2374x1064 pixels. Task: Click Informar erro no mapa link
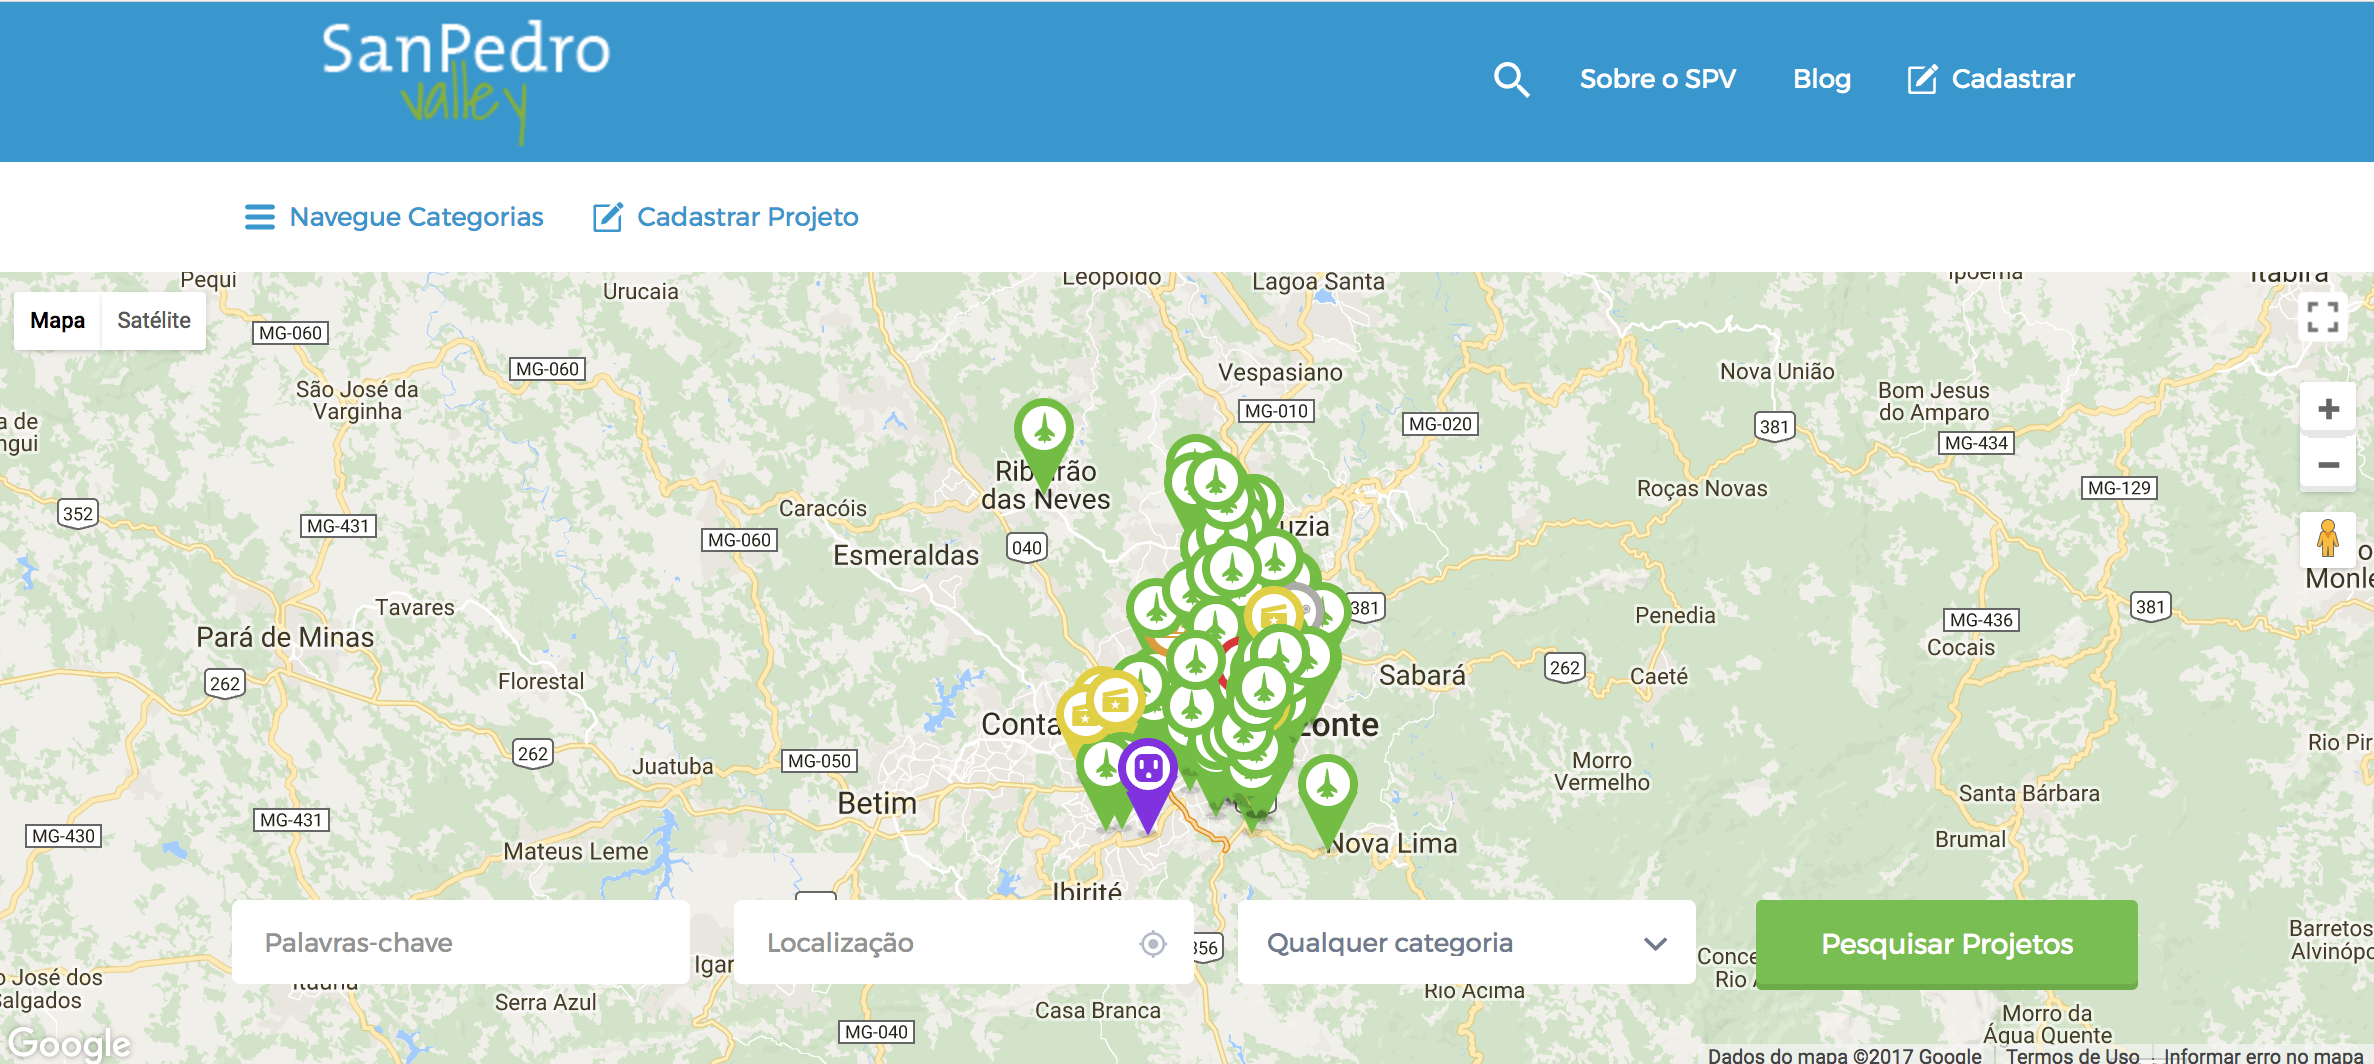pyautogui.click(x=2263, y=1055)
